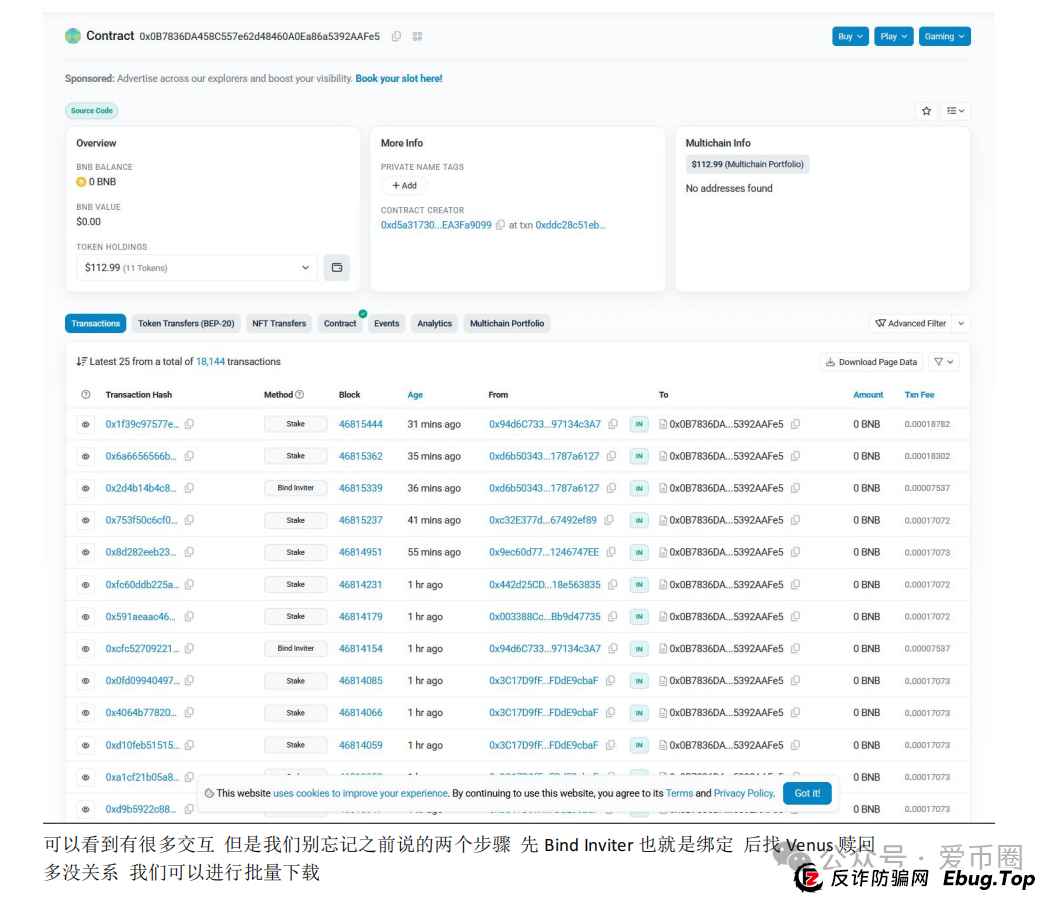Open the Gaming dropdown menu
The width and height of the screenshot is (1057, 900).
(x=944, y=36)
